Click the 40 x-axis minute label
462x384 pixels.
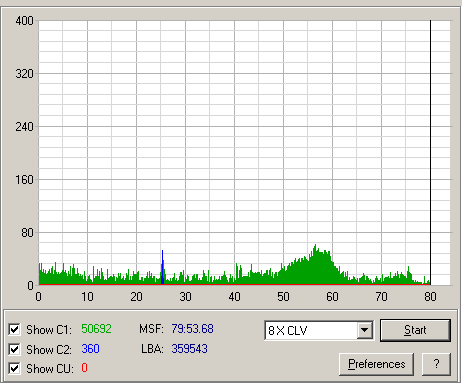tap(234, 296)
